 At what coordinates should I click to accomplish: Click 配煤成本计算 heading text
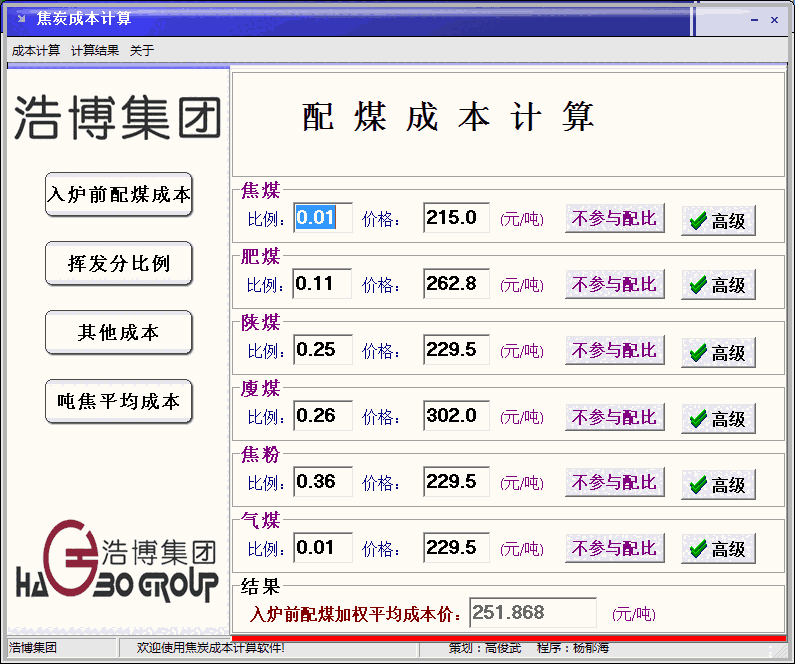[x=447, y=117]
